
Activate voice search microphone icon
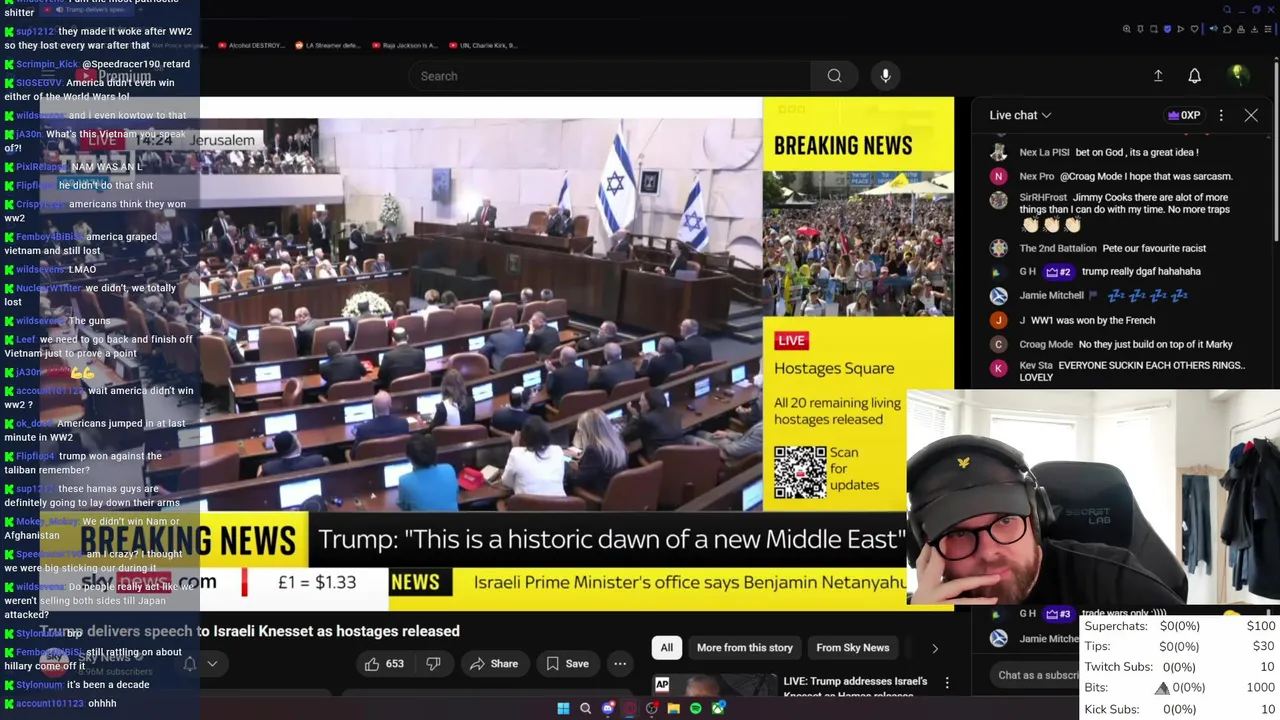885,76
